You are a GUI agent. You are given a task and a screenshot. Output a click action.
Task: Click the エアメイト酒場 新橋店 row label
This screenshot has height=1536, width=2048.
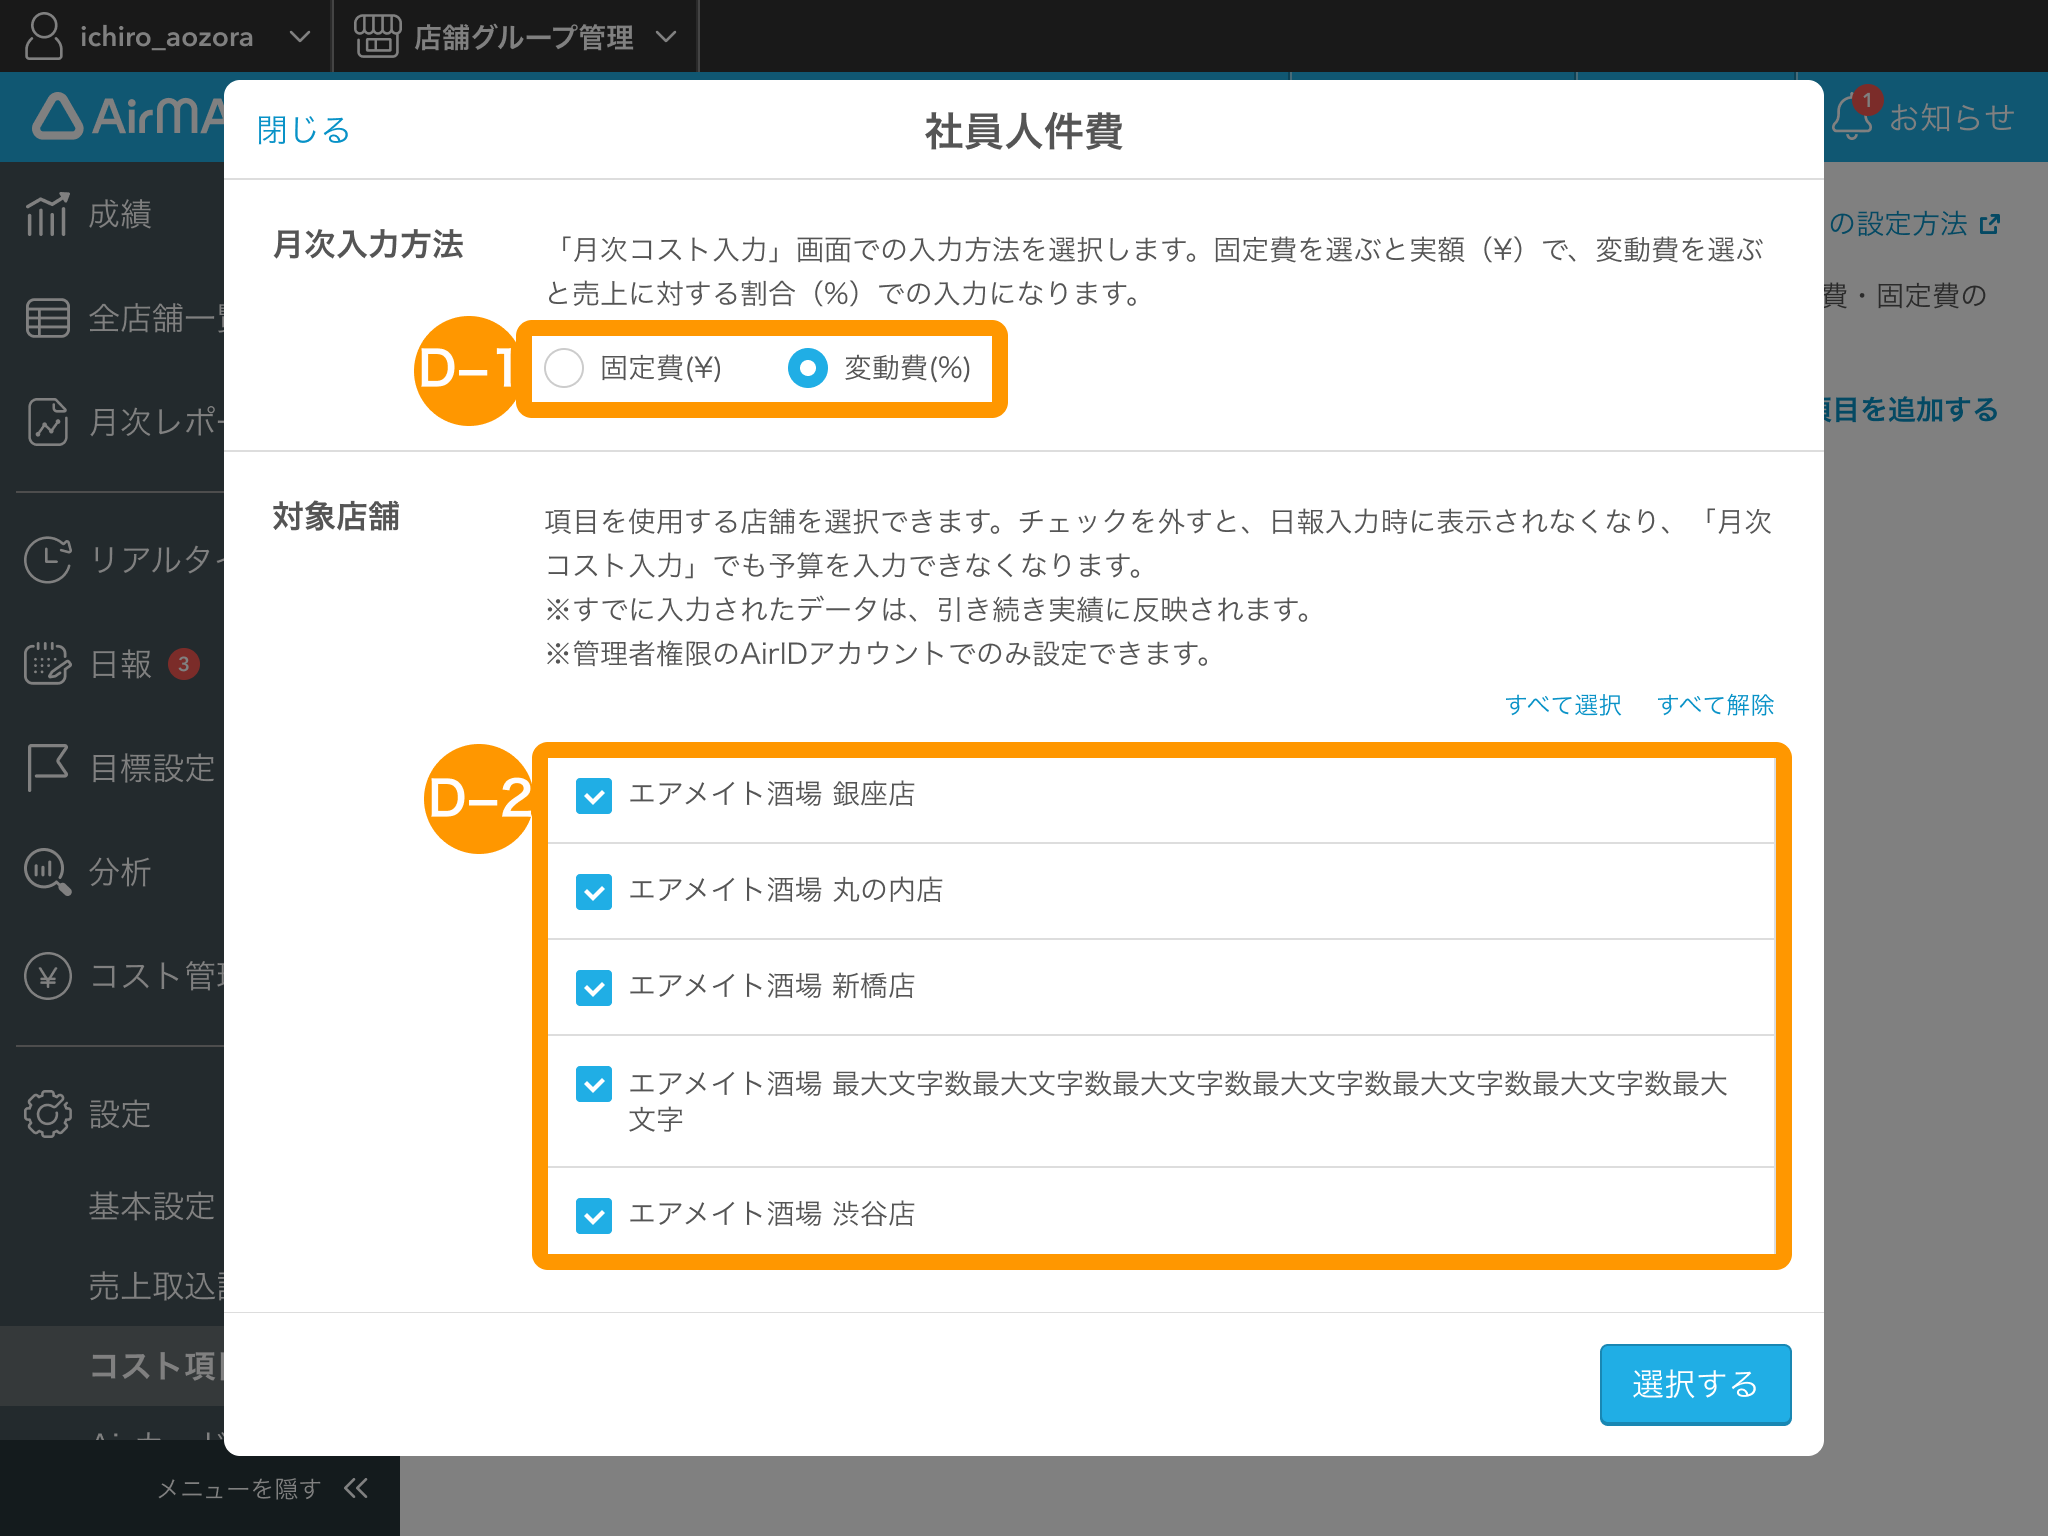pyautogui.click(x=771, y=986)
